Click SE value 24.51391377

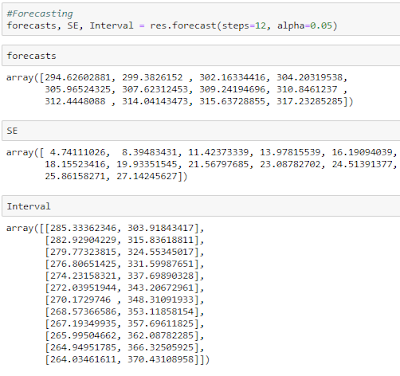[x=362, y=164]
